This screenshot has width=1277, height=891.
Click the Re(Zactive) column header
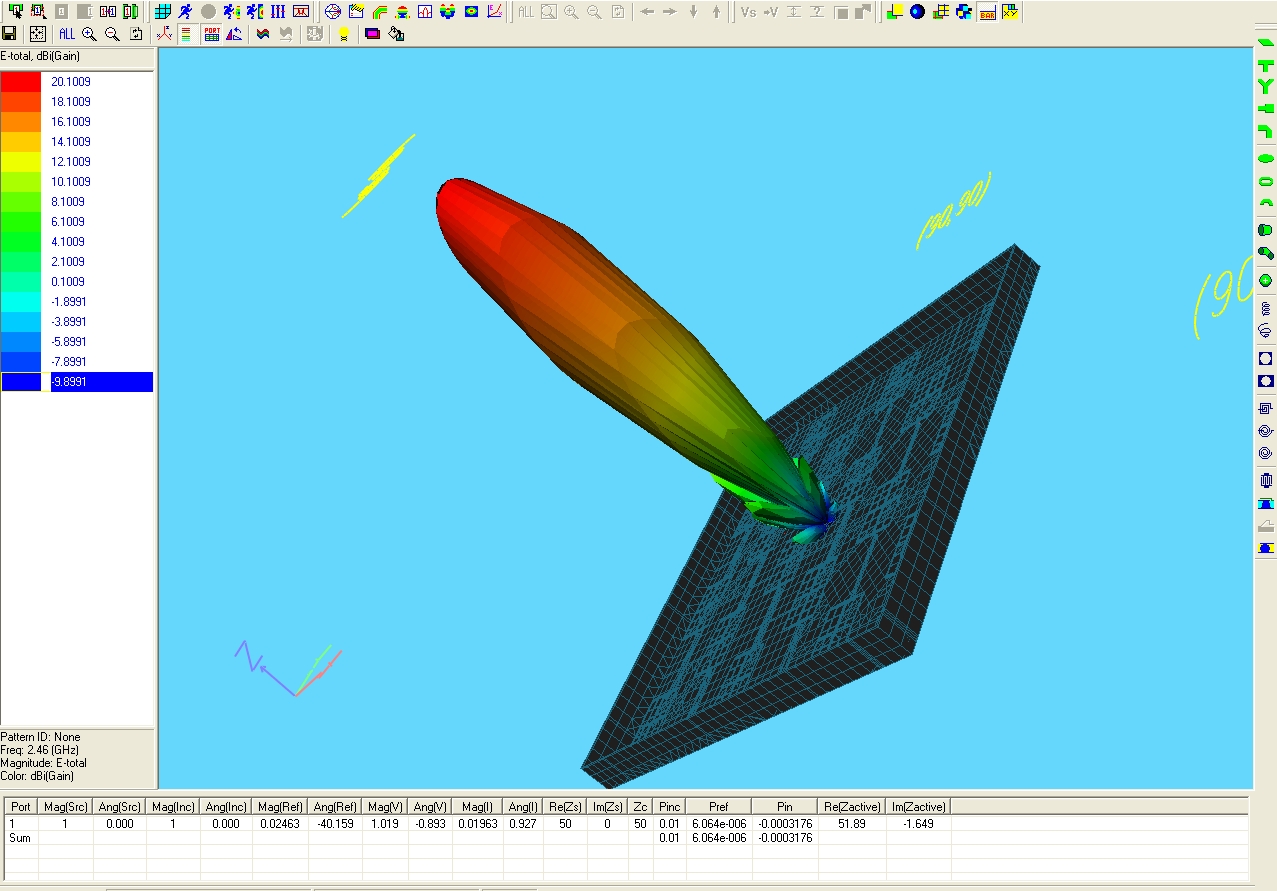click(852, 806)
